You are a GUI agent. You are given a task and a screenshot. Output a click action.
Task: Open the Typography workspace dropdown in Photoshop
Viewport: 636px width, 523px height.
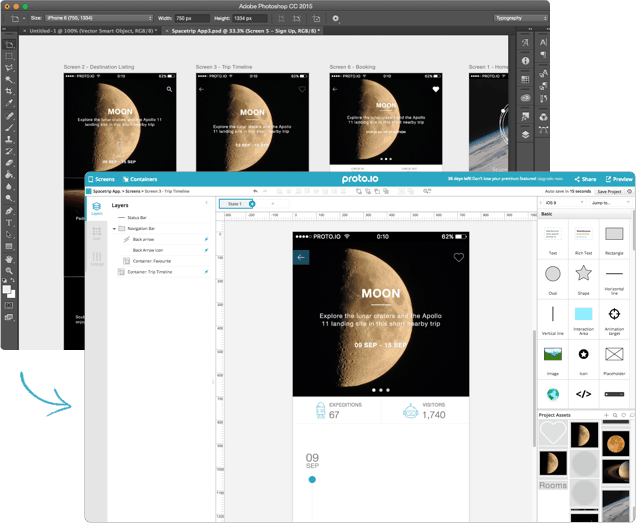click(x=521, y=18)
